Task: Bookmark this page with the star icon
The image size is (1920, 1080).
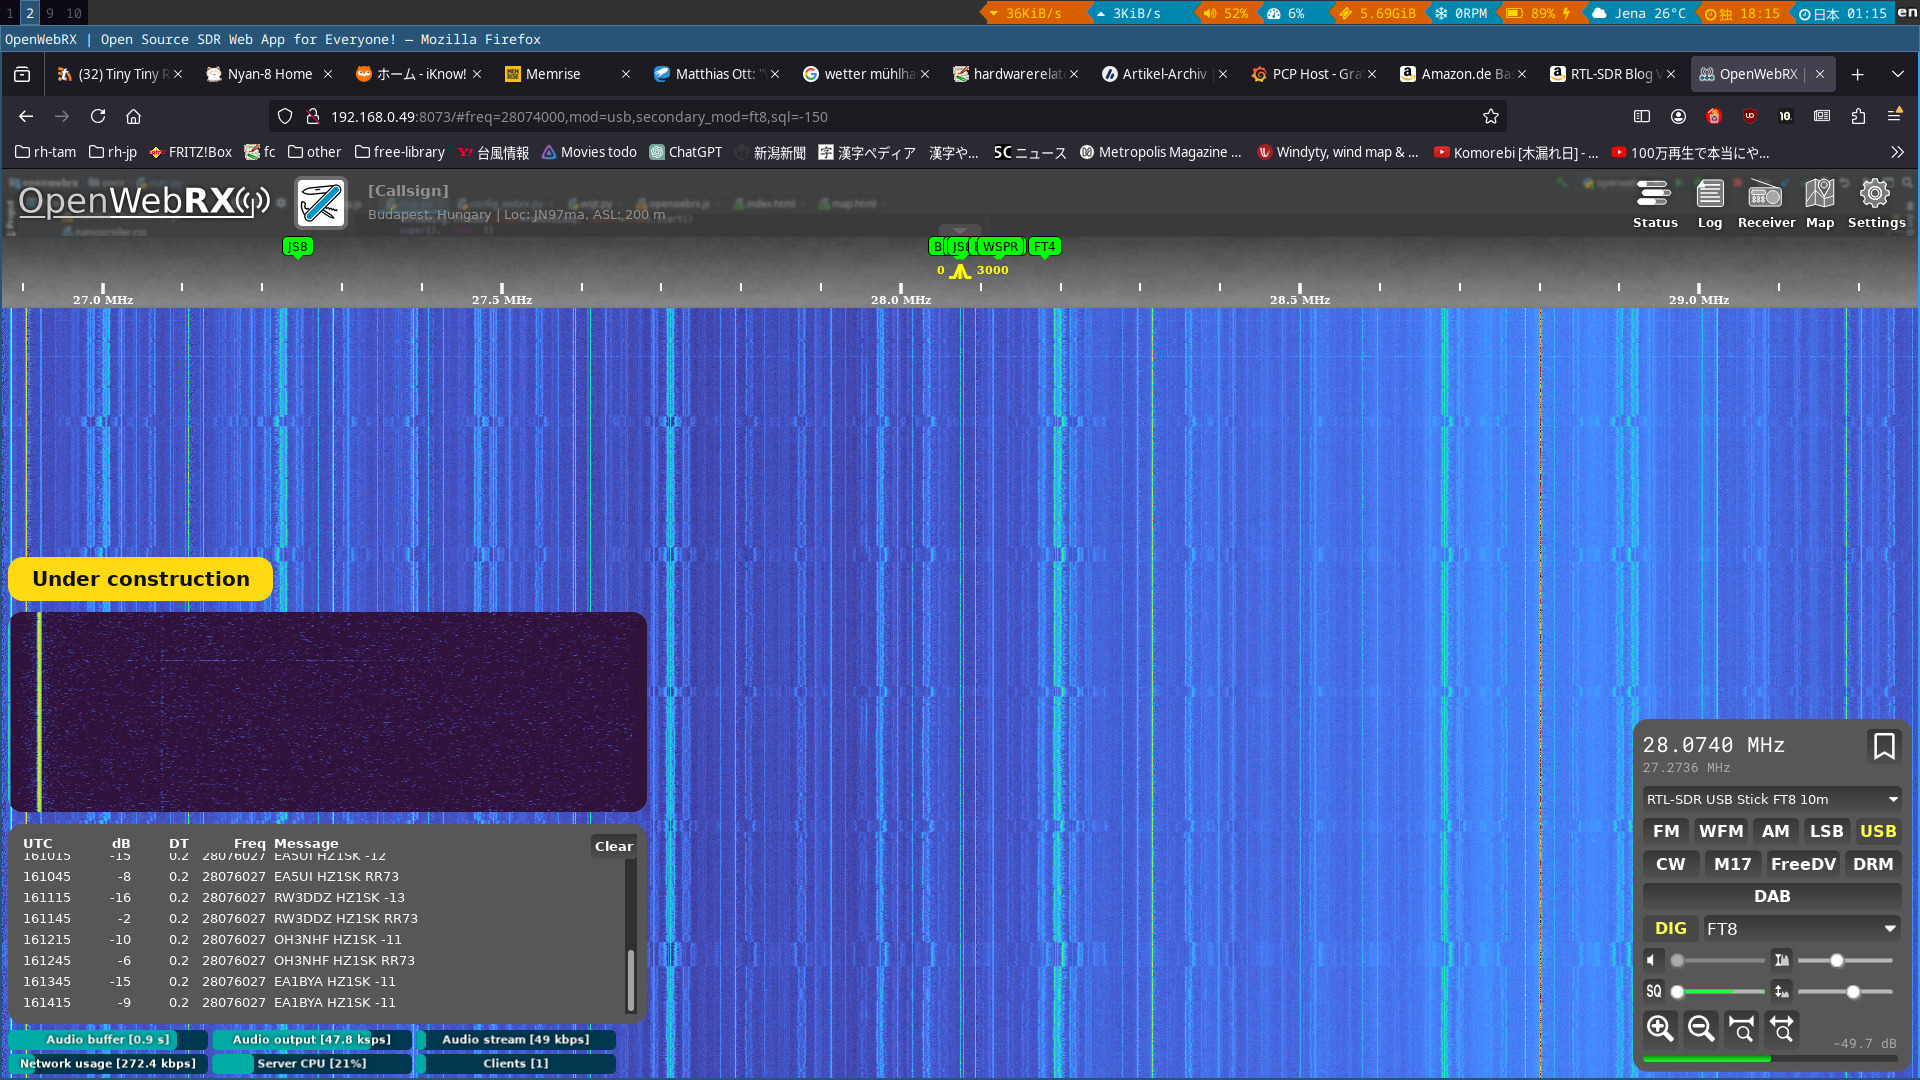Action: [x=1491, y=117]
